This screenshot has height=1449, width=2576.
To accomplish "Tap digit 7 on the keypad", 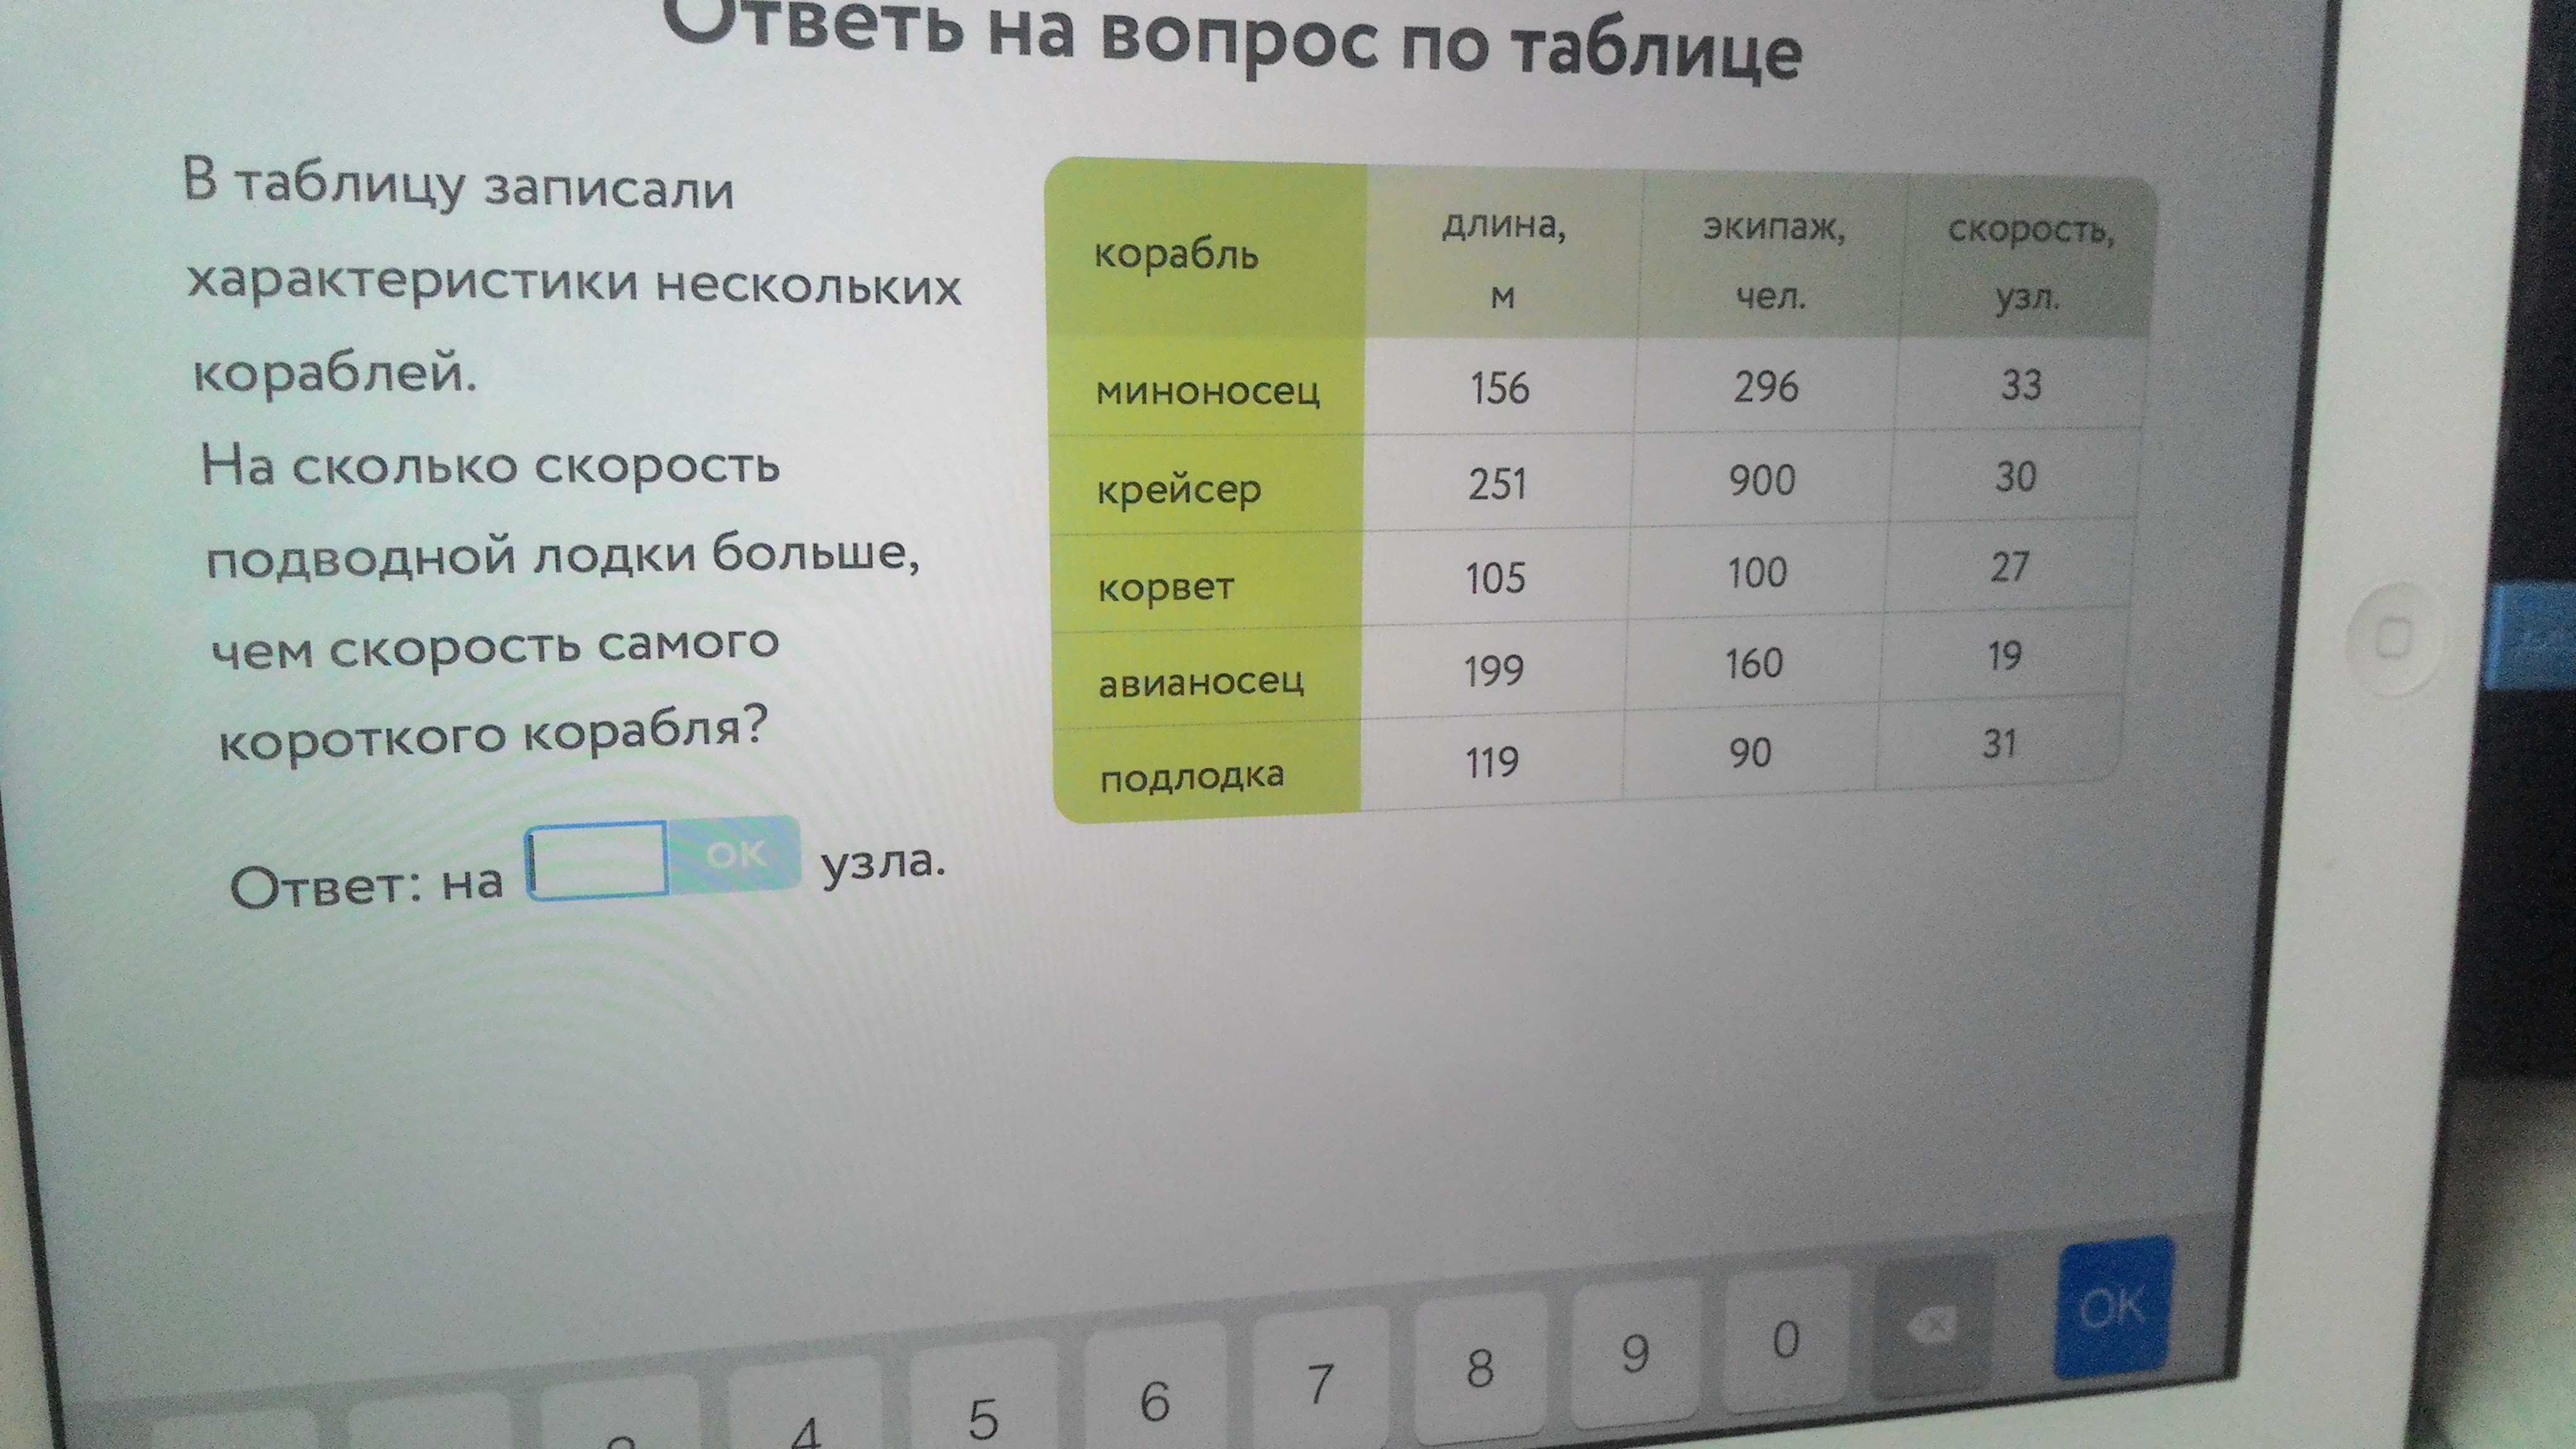I will (1320, 1380).
